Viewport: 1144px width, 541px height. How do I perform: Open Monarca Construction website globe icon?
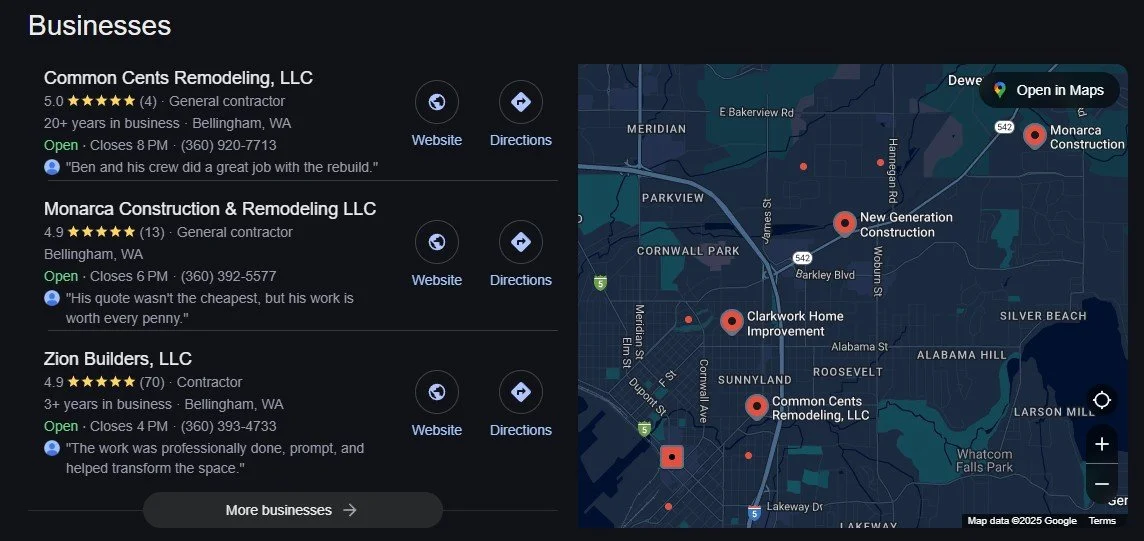pos(436,242)
